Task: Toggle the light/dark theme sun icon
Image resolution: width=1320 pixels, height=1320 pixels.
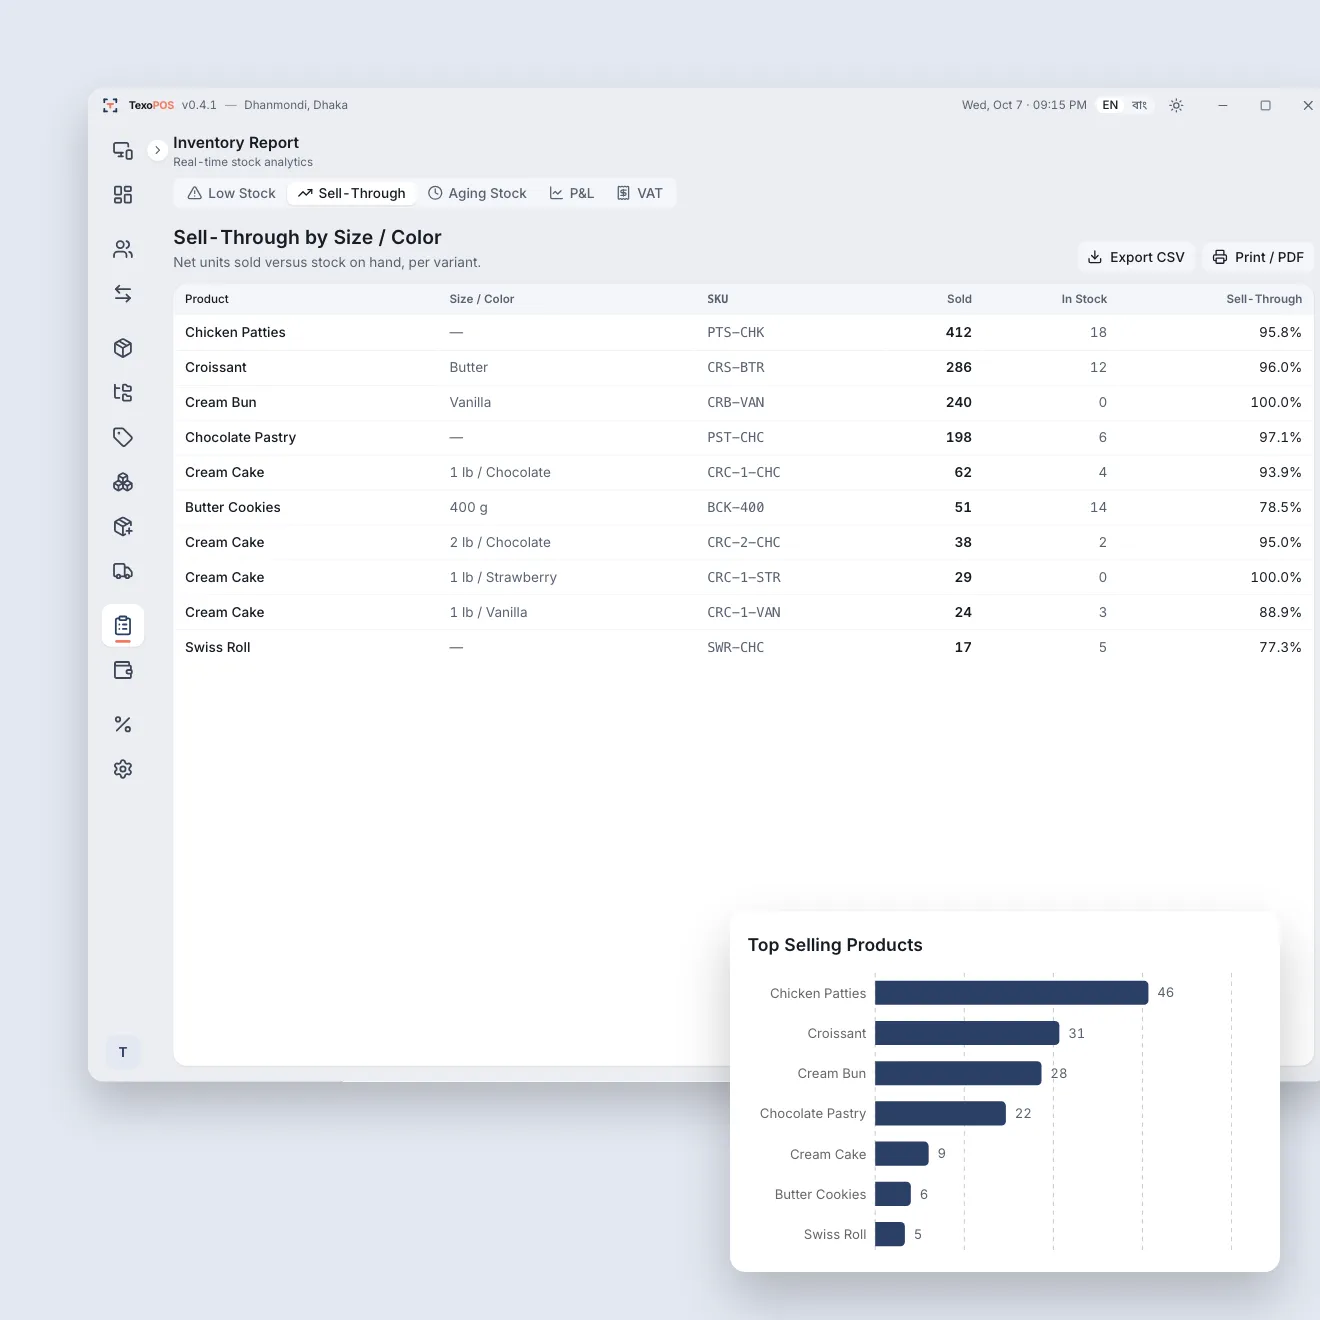Action: pyautogui.click(x=1176, y=105)
